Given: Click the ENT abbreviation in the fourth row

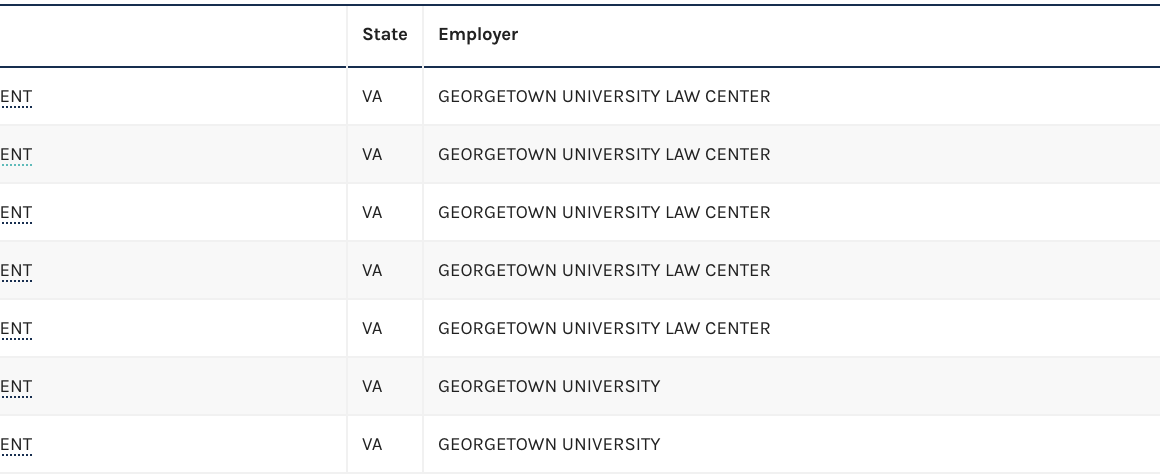Looking at the screenshot, I should (16, 271).
